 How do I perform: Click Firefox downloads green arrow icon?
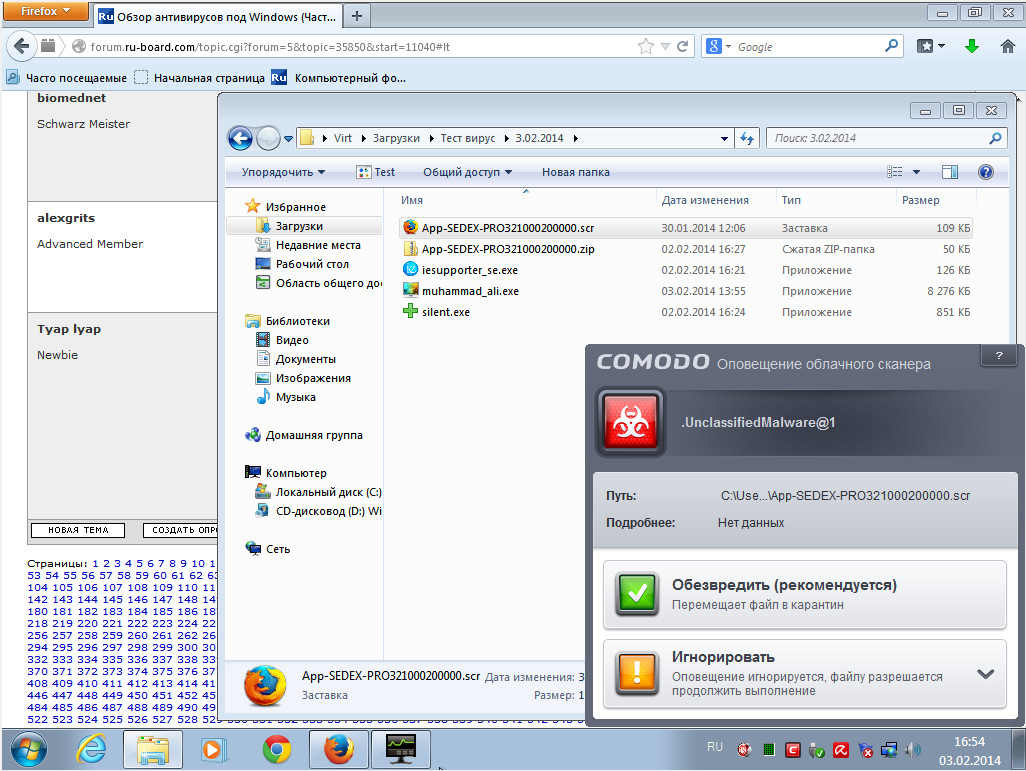(971, 47)
